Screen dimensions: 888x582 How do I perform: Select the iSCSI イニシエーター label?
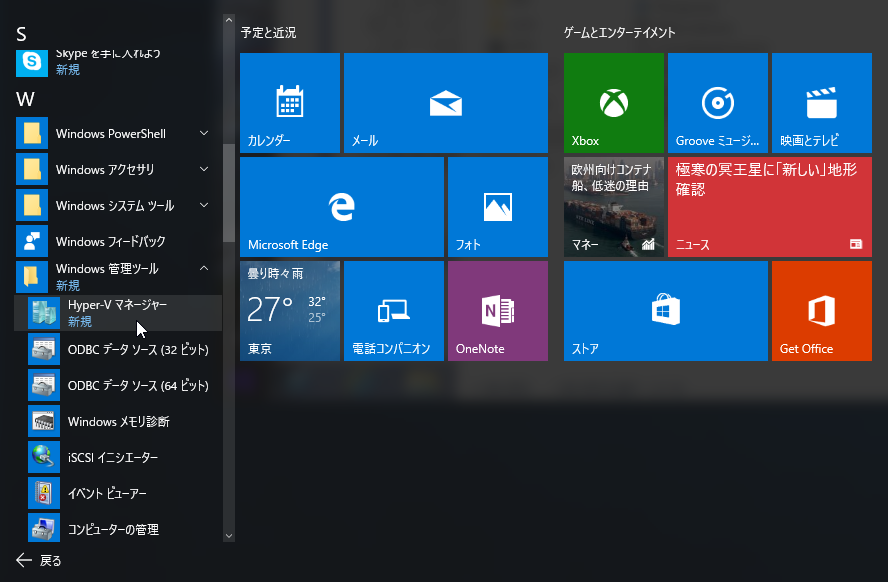click(x=113, y=457)
